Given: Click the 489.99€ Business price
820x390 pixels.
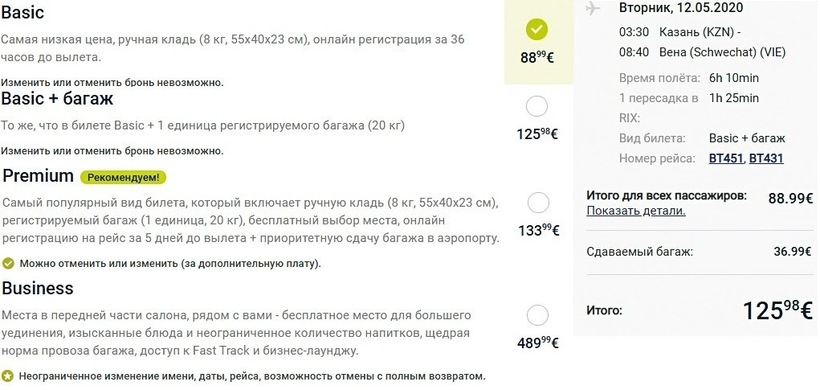Looking at the screenshot, I should pyautogui.click(x=538, y=343).
